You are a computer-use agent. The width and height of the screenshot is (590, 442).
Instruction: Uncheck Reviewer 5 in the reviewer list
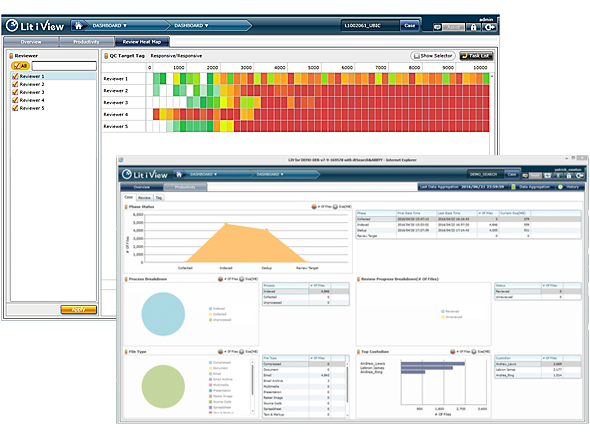[x=15, y=108]
